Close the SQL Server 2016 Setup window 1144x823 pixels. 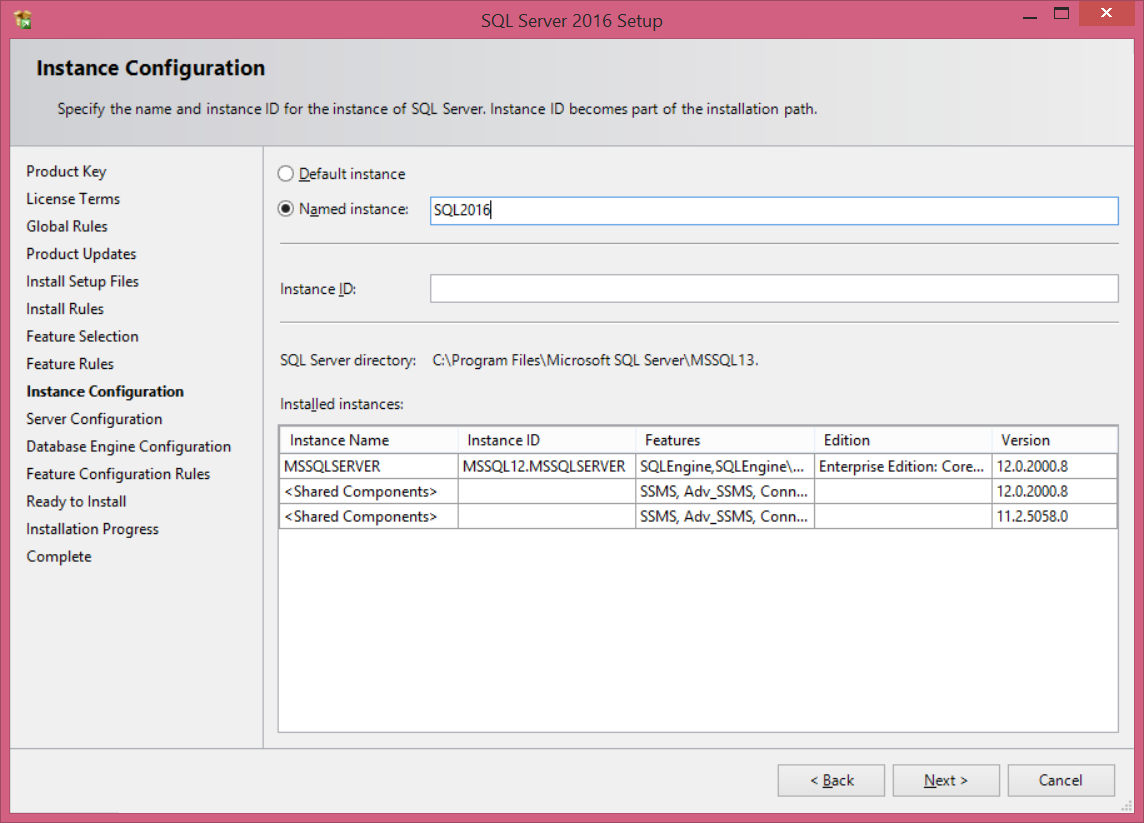pyautogui.click(x=1106, y=14)
